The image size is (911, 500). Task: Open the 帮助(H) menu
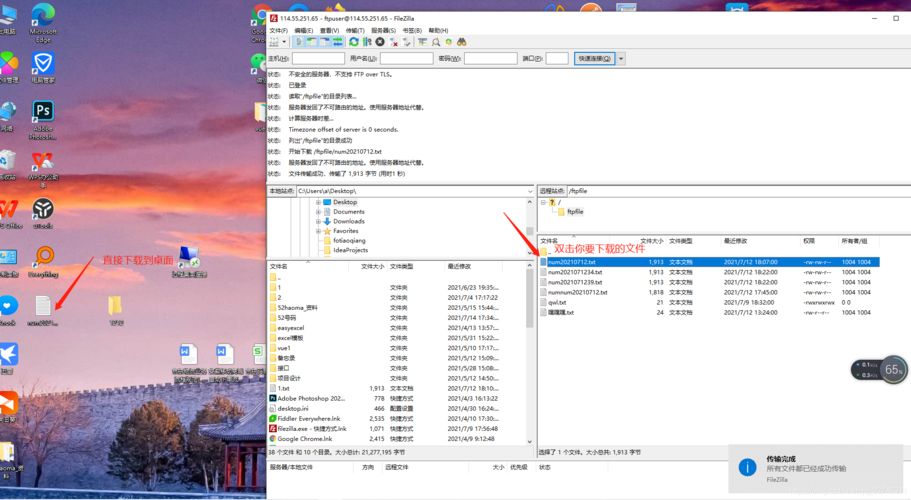(x=438, y=30)
